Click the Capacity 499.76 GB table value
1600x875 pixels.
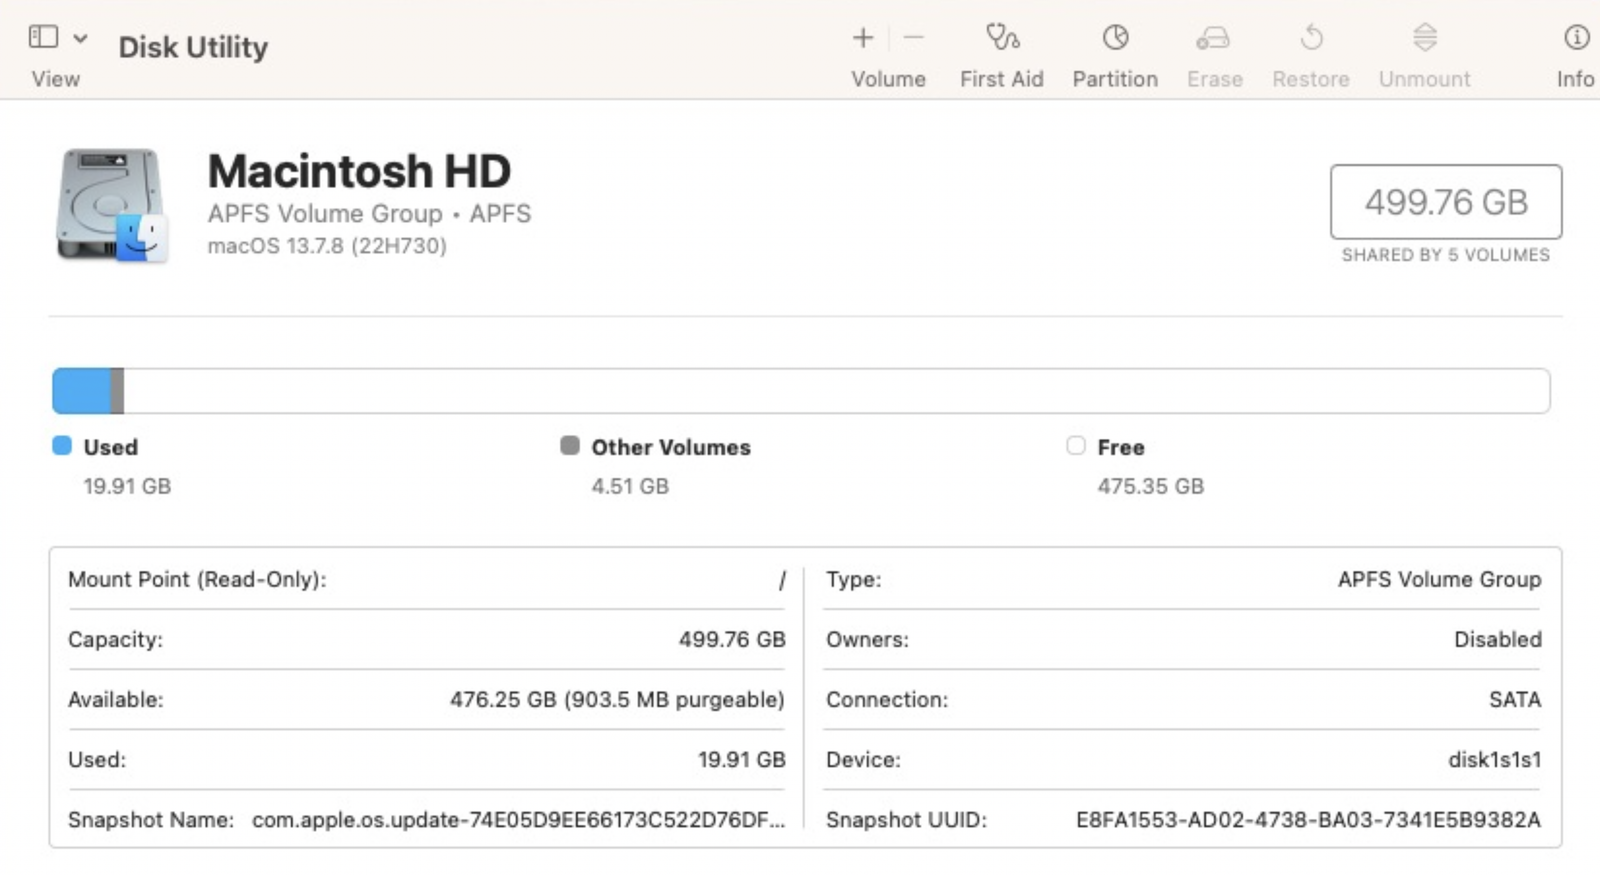732,640
